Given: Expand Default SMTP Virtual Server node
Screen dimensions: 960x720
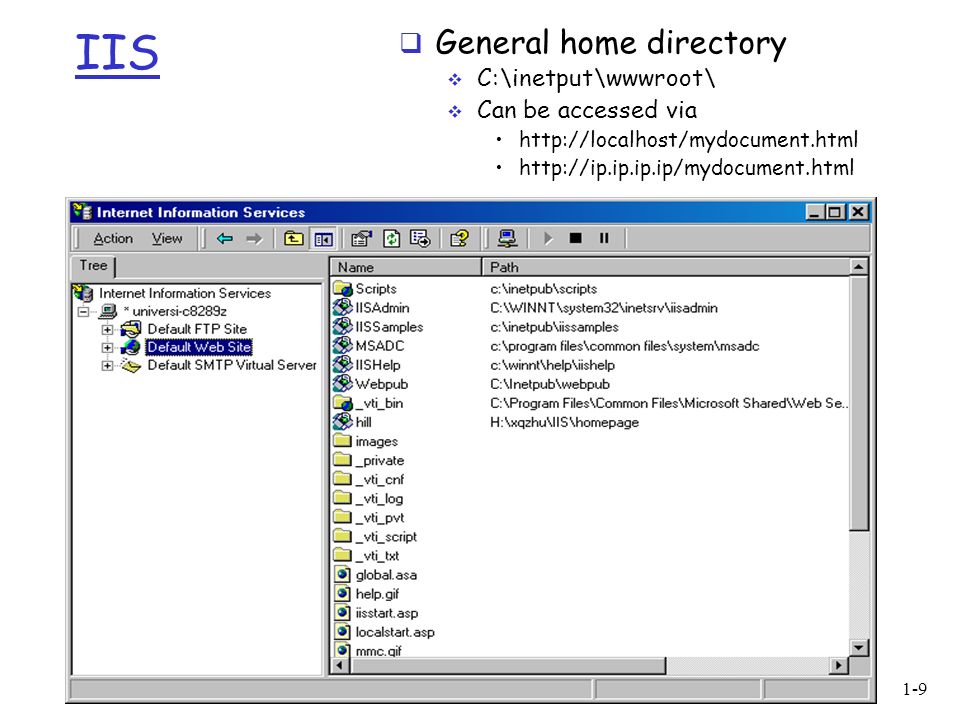Looking at the screenshot, I should (107, 366).
